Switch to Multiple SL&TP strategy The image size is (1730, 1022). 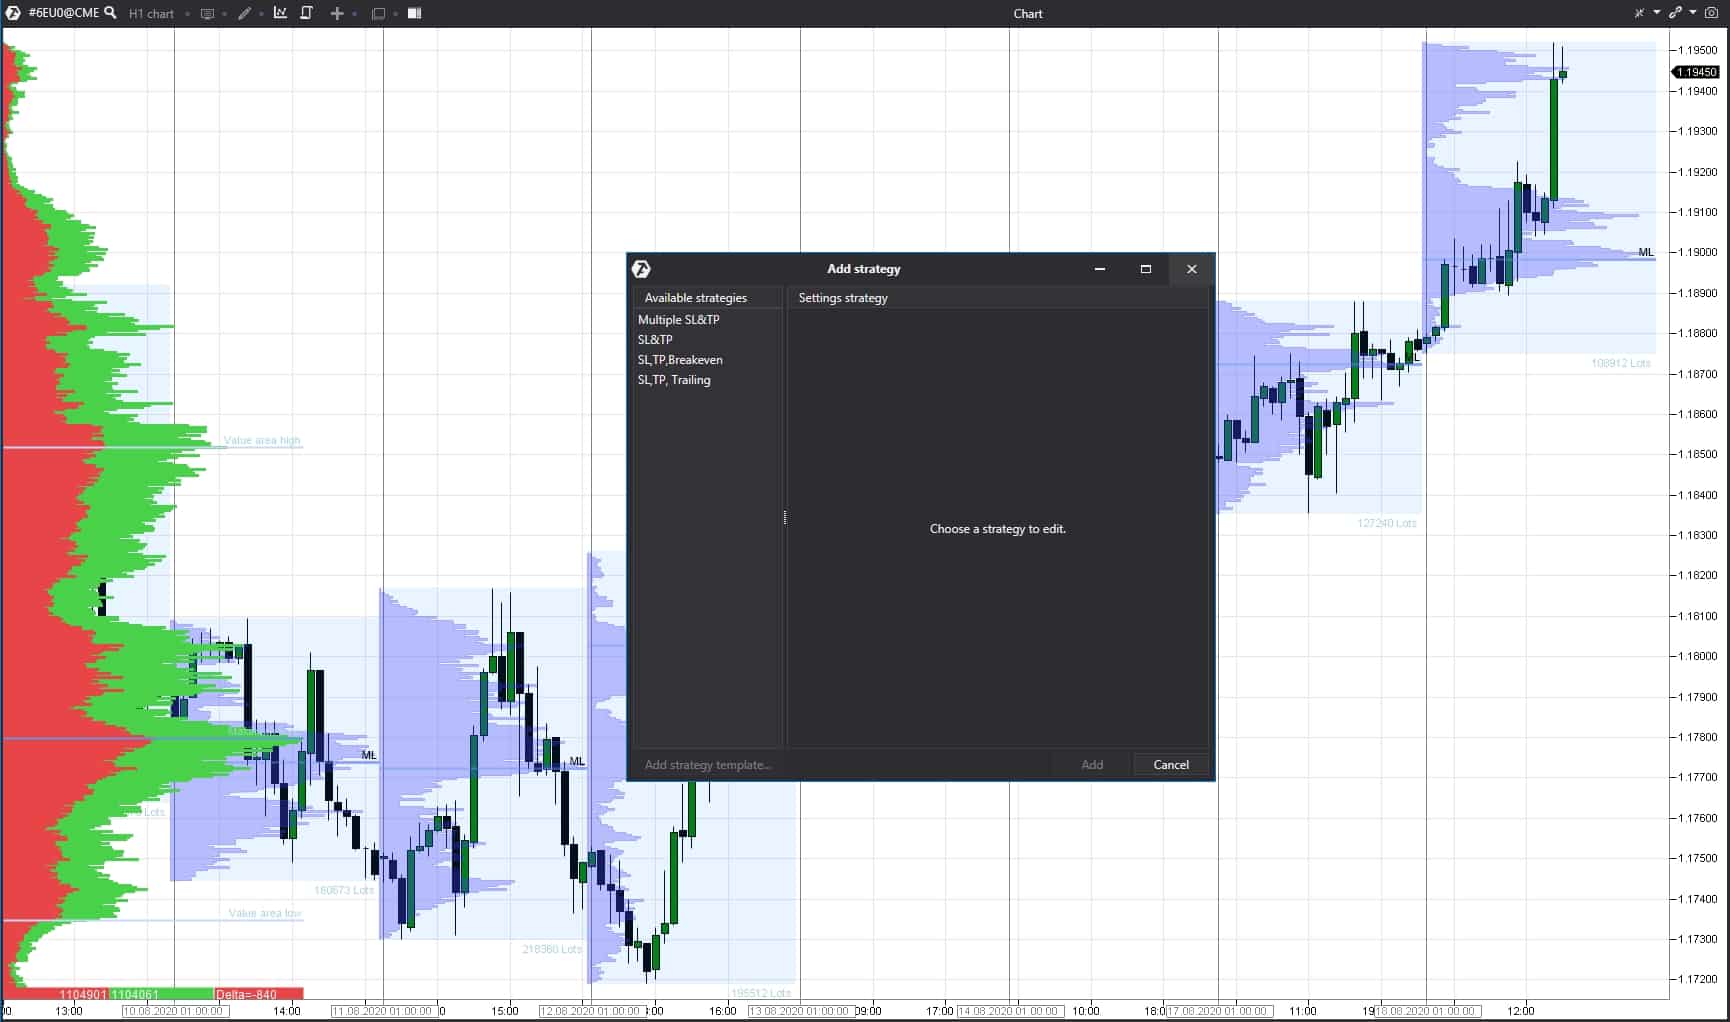pyautogui.click(x=679, y=319)
